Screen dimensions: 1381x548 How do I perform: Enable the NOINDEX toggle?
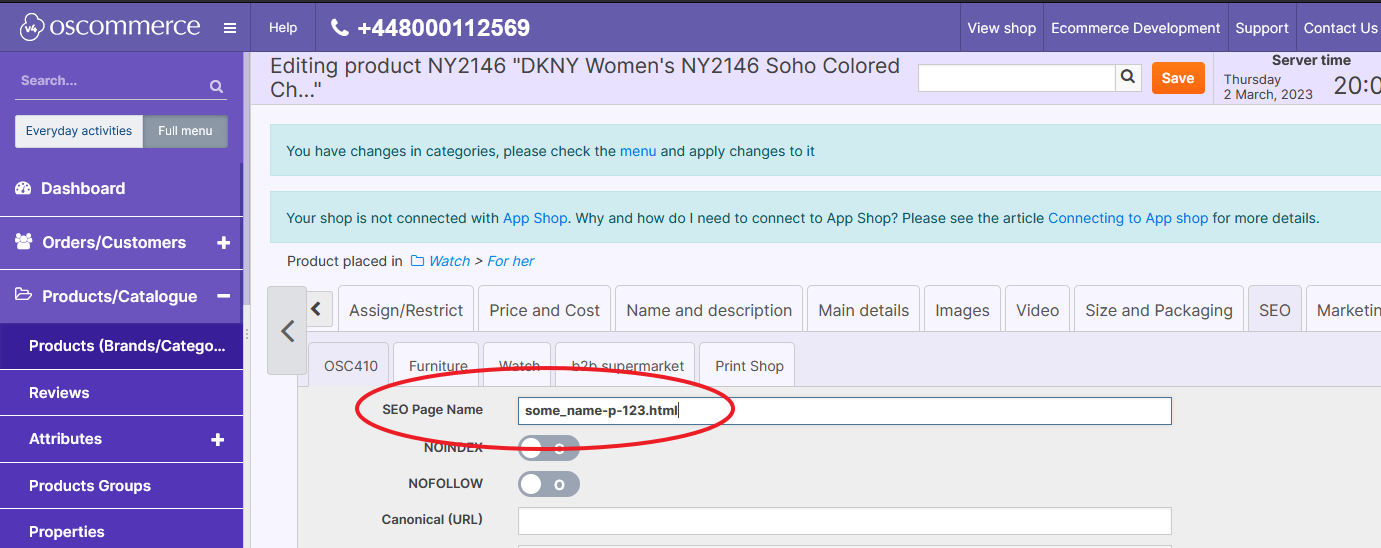pyautogui.click(x=548, y=448)
